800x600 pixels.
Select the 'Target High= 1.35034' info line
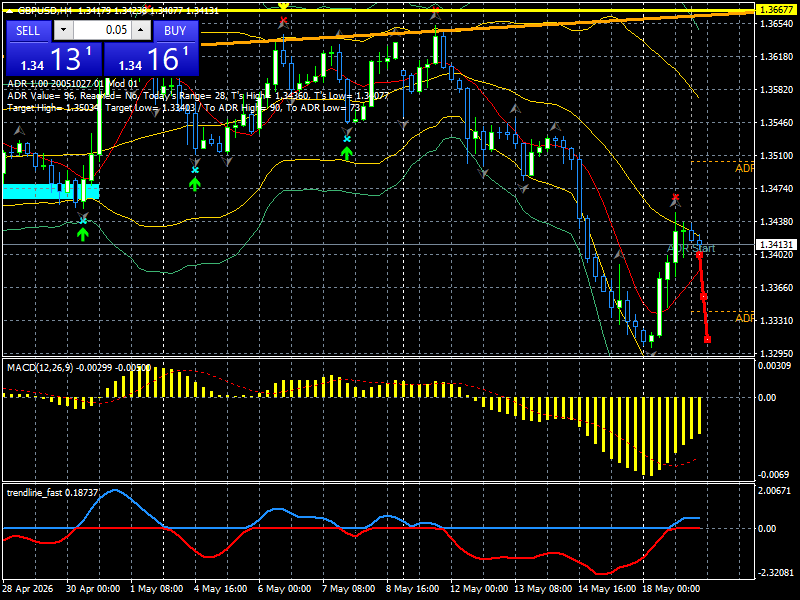point(184,108)
